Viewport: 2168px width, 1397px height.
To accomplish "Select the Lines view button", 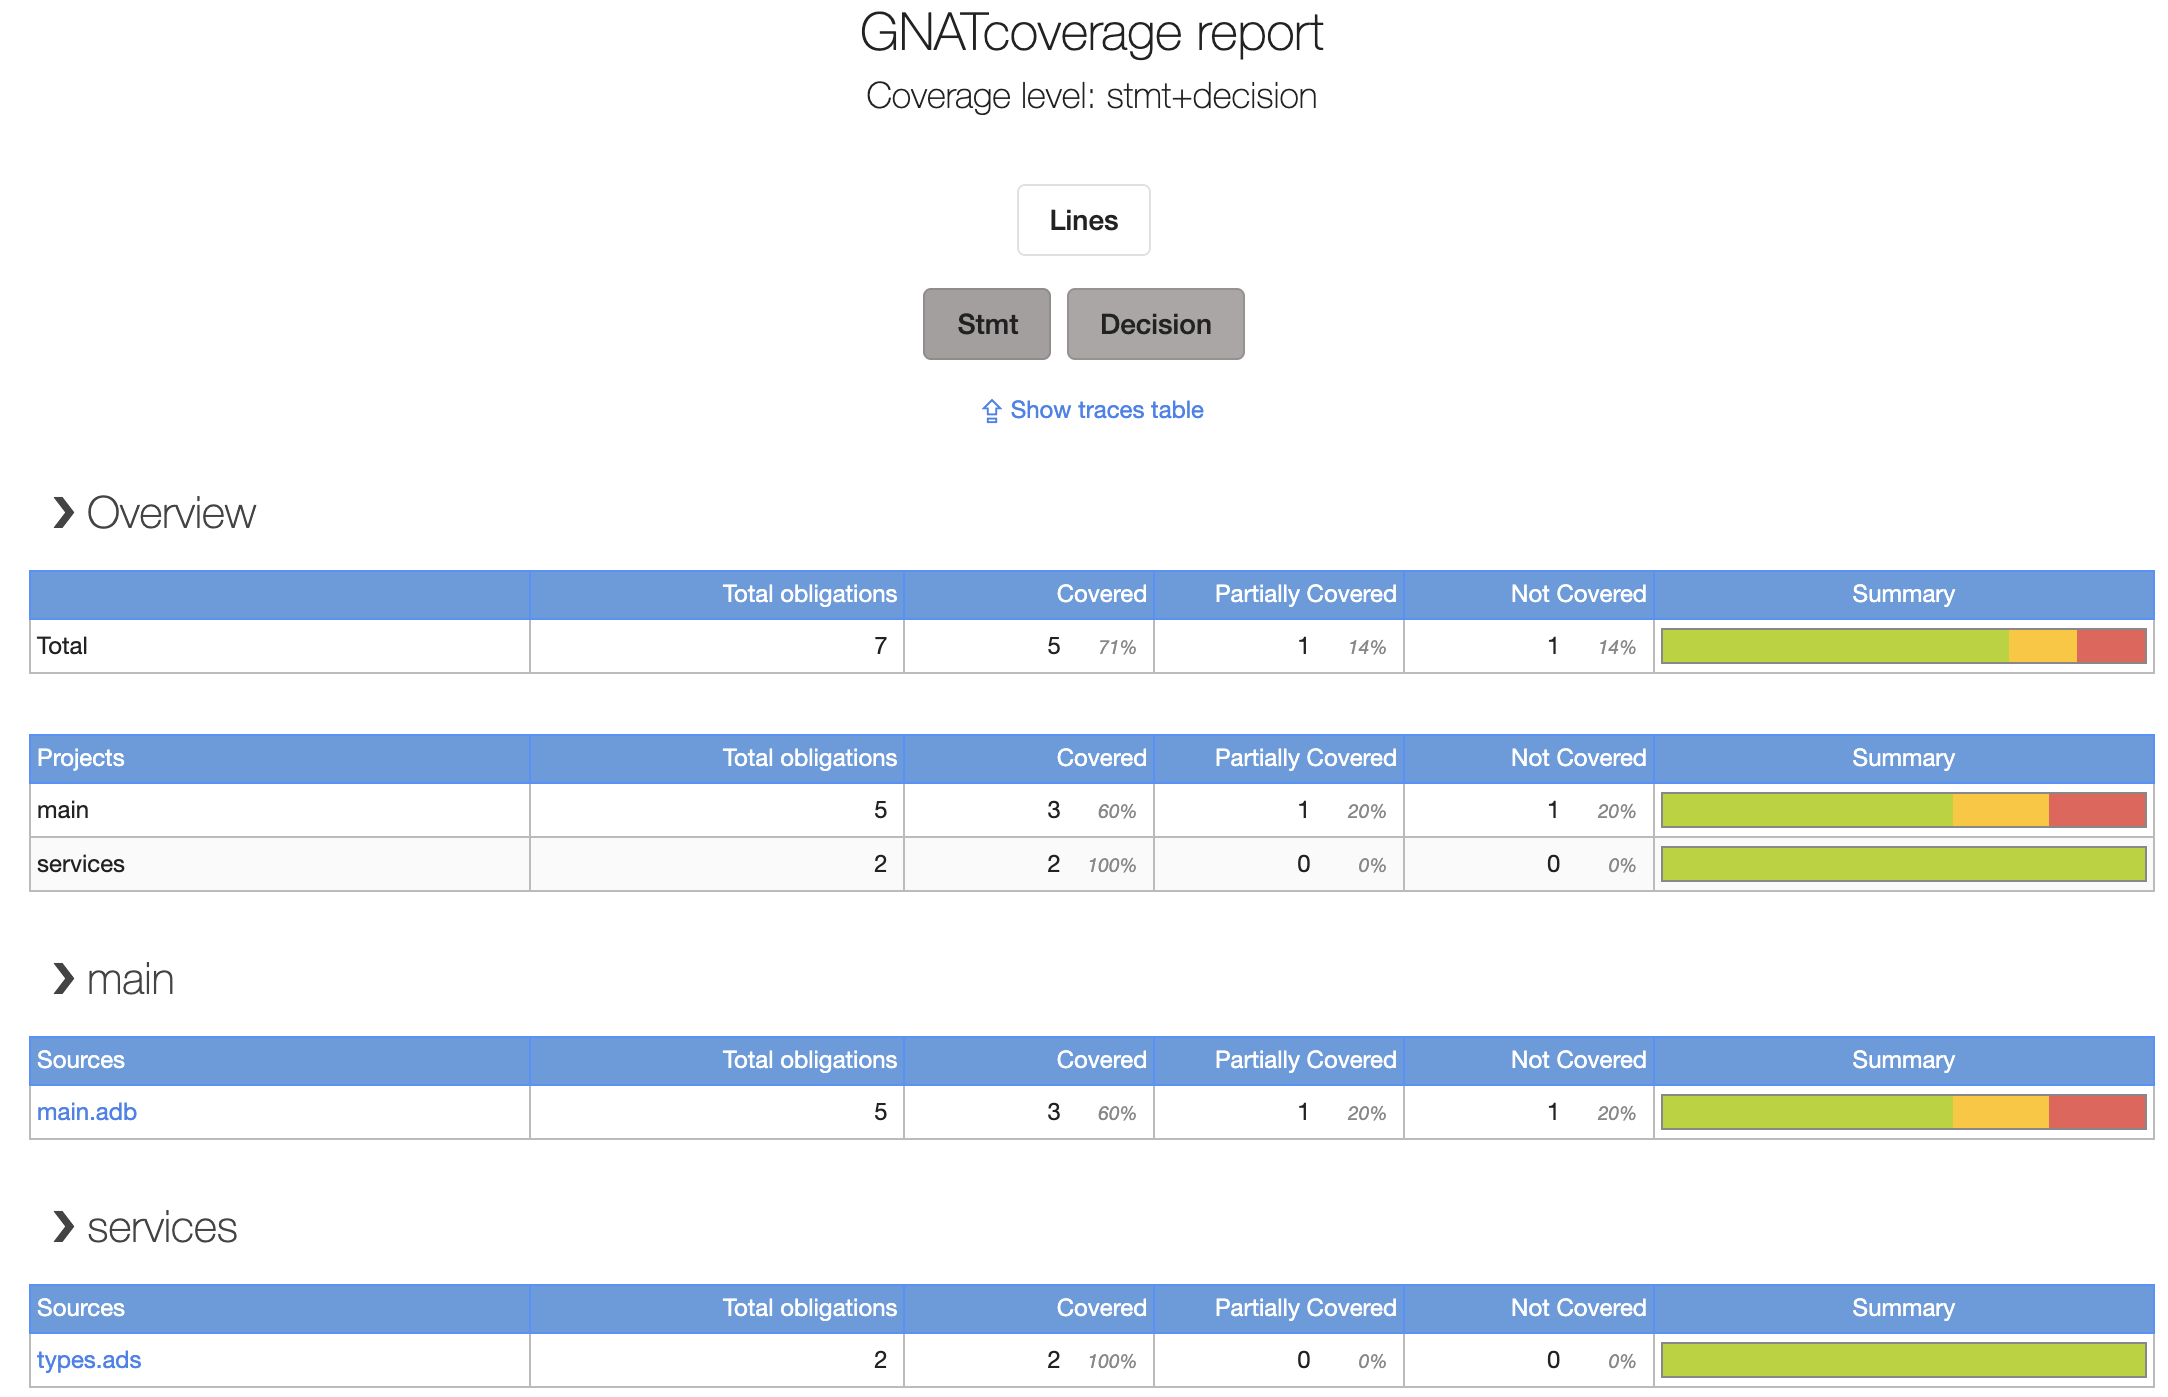I will coord(1084,220).
